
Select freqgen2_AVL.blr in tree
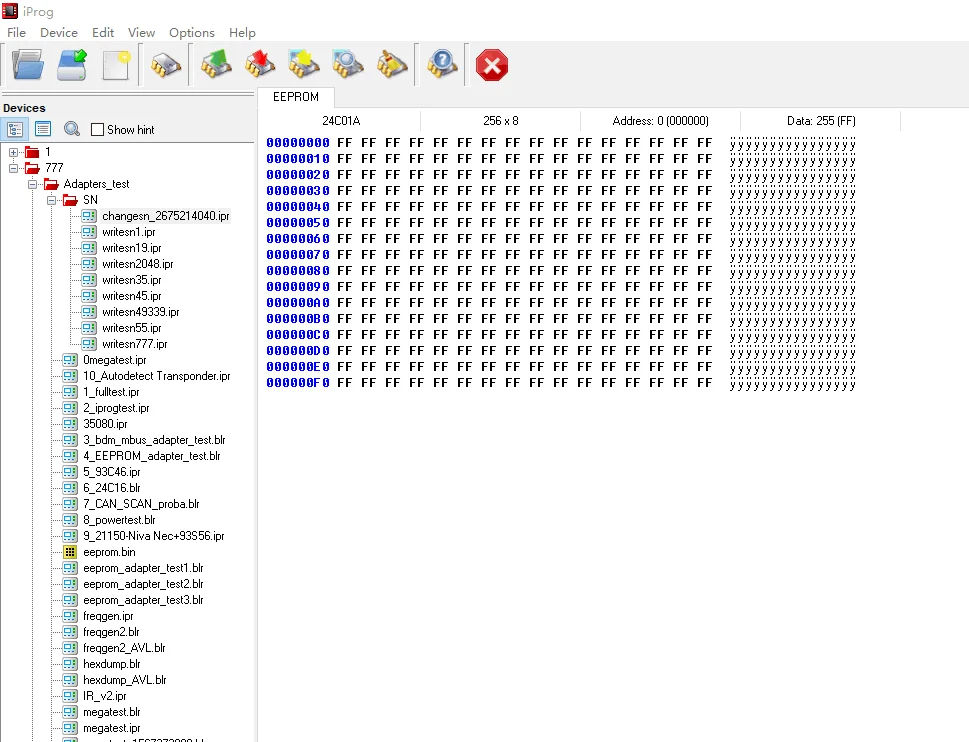click(124, 648)
